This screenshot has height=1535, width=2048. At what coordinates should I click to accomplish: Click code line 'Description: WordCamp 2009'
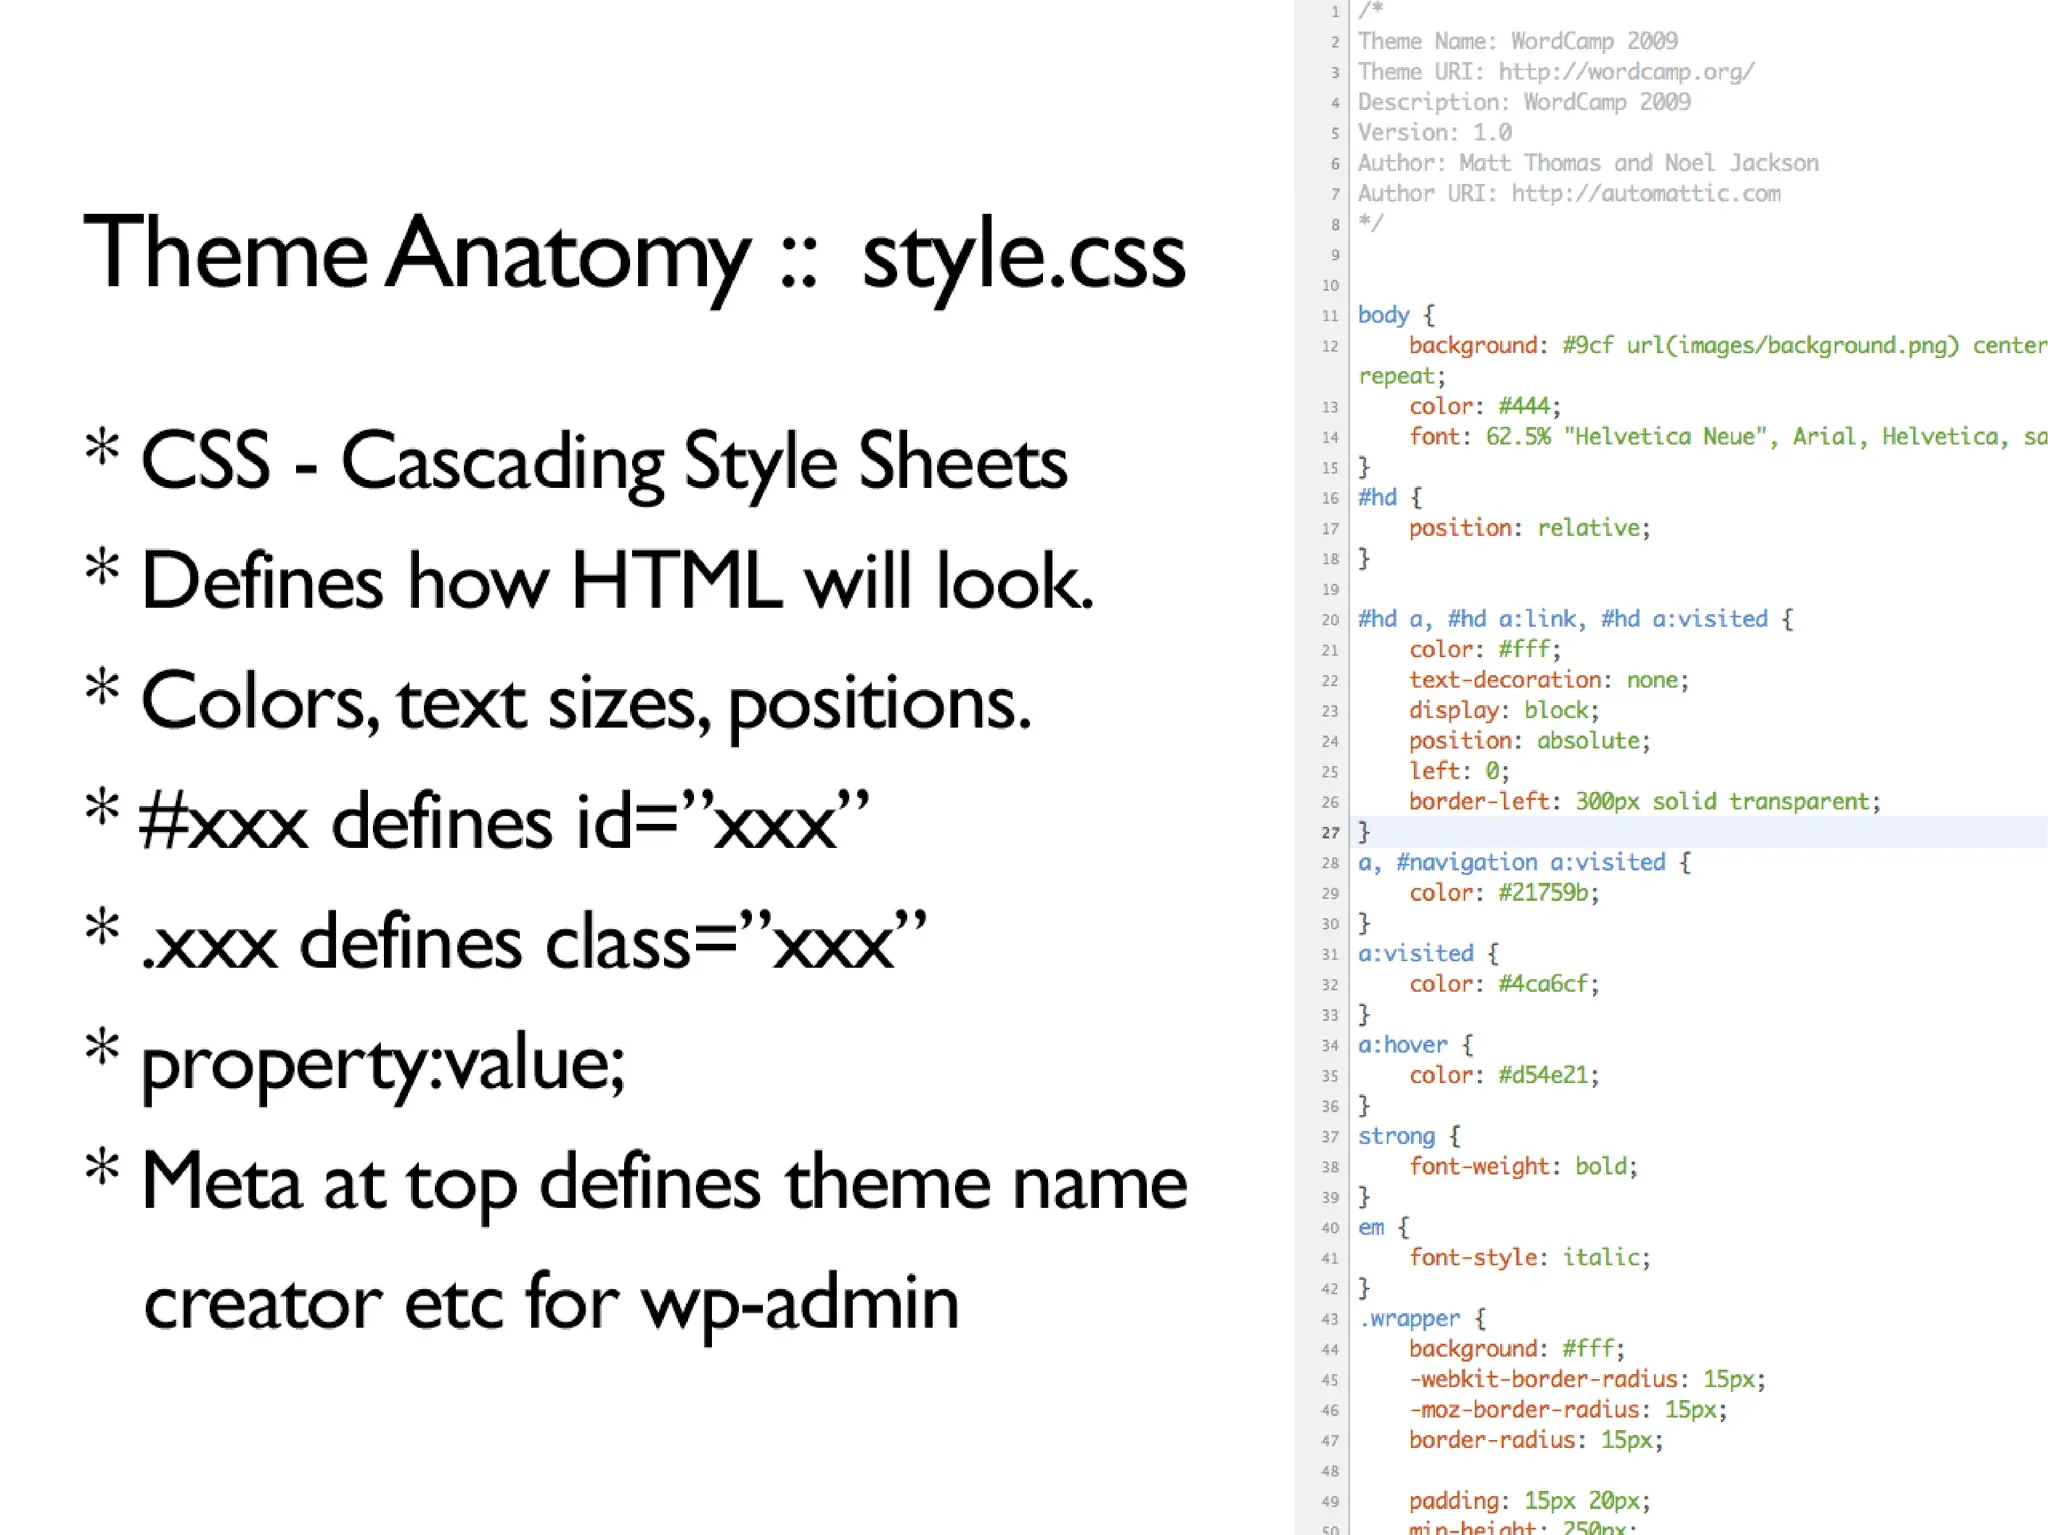click(1523, 102)
